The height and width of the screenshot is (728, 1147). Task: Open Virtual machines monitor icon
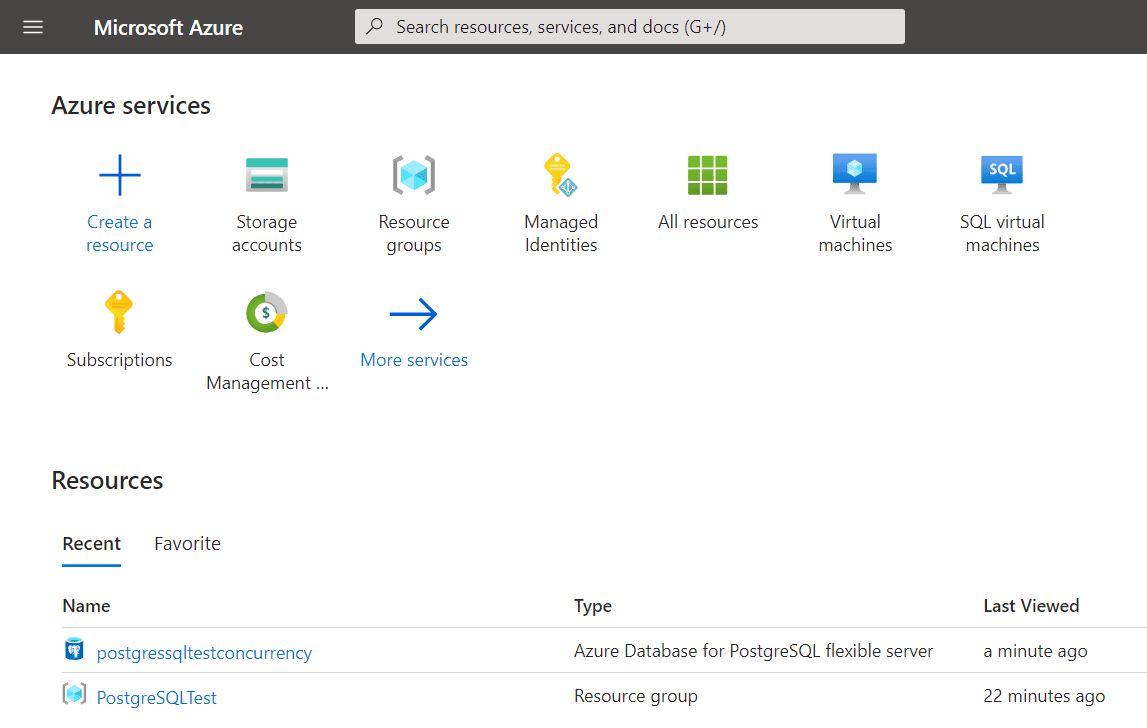point(854,174)
